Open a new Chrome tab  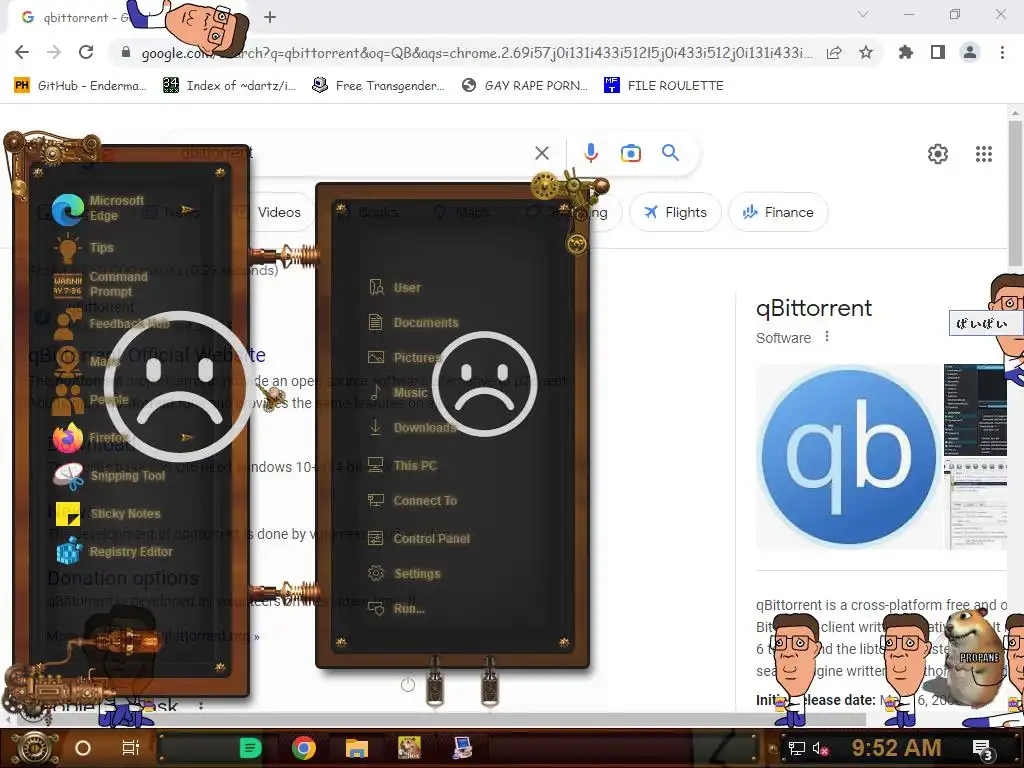coord(270,17)
